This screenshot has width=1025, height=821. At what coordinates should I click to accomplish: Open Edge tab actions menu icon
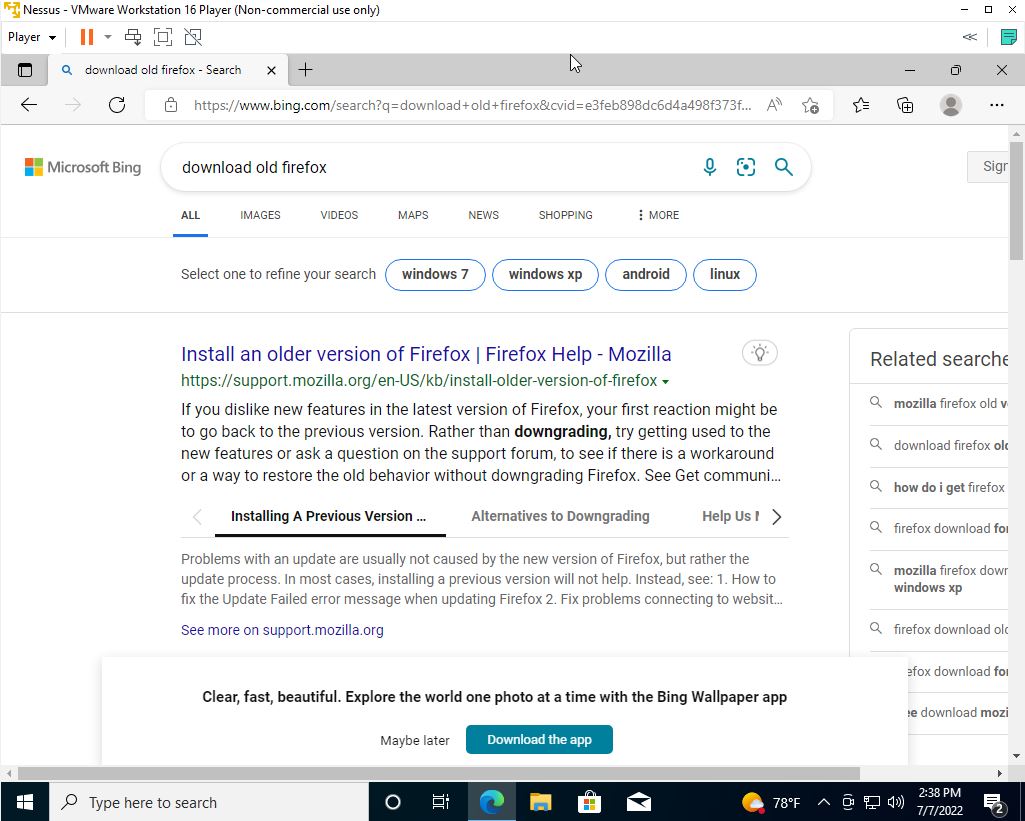pos(25,70)
